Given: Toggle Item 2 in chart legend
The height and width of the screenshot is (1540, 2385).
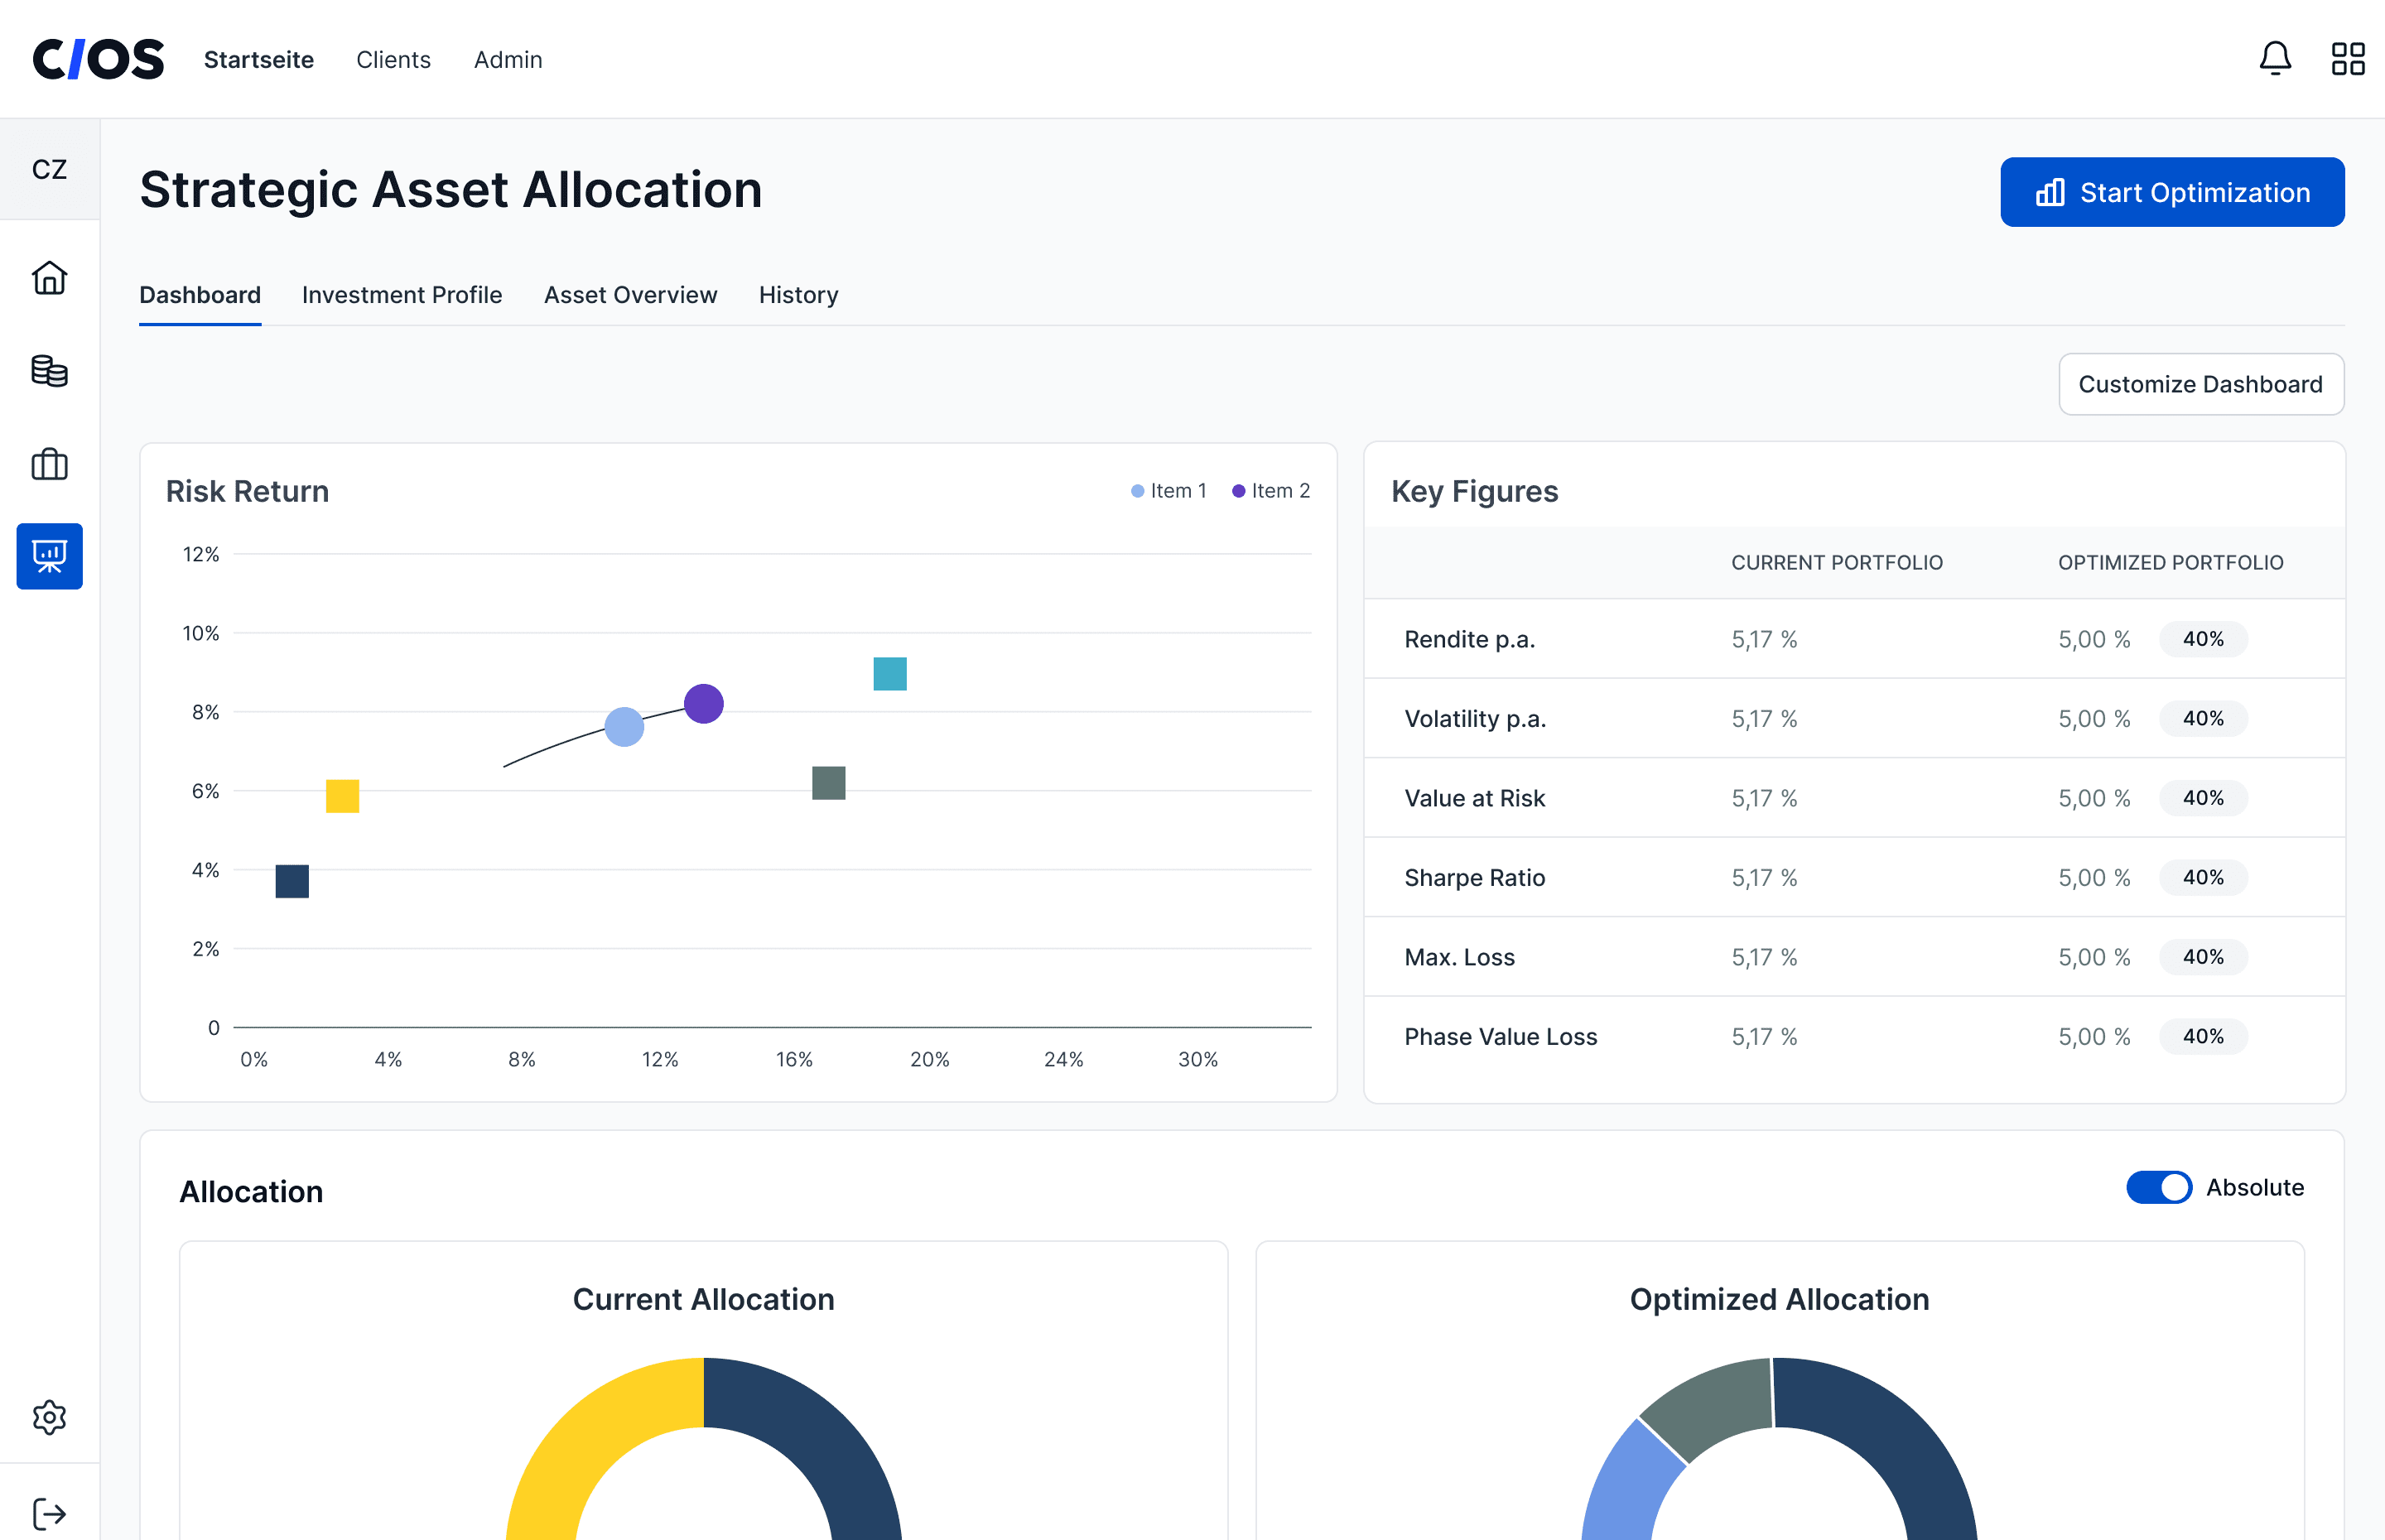Looking at the screenshot, I should pyautogui.click(x=1270, y=491).
